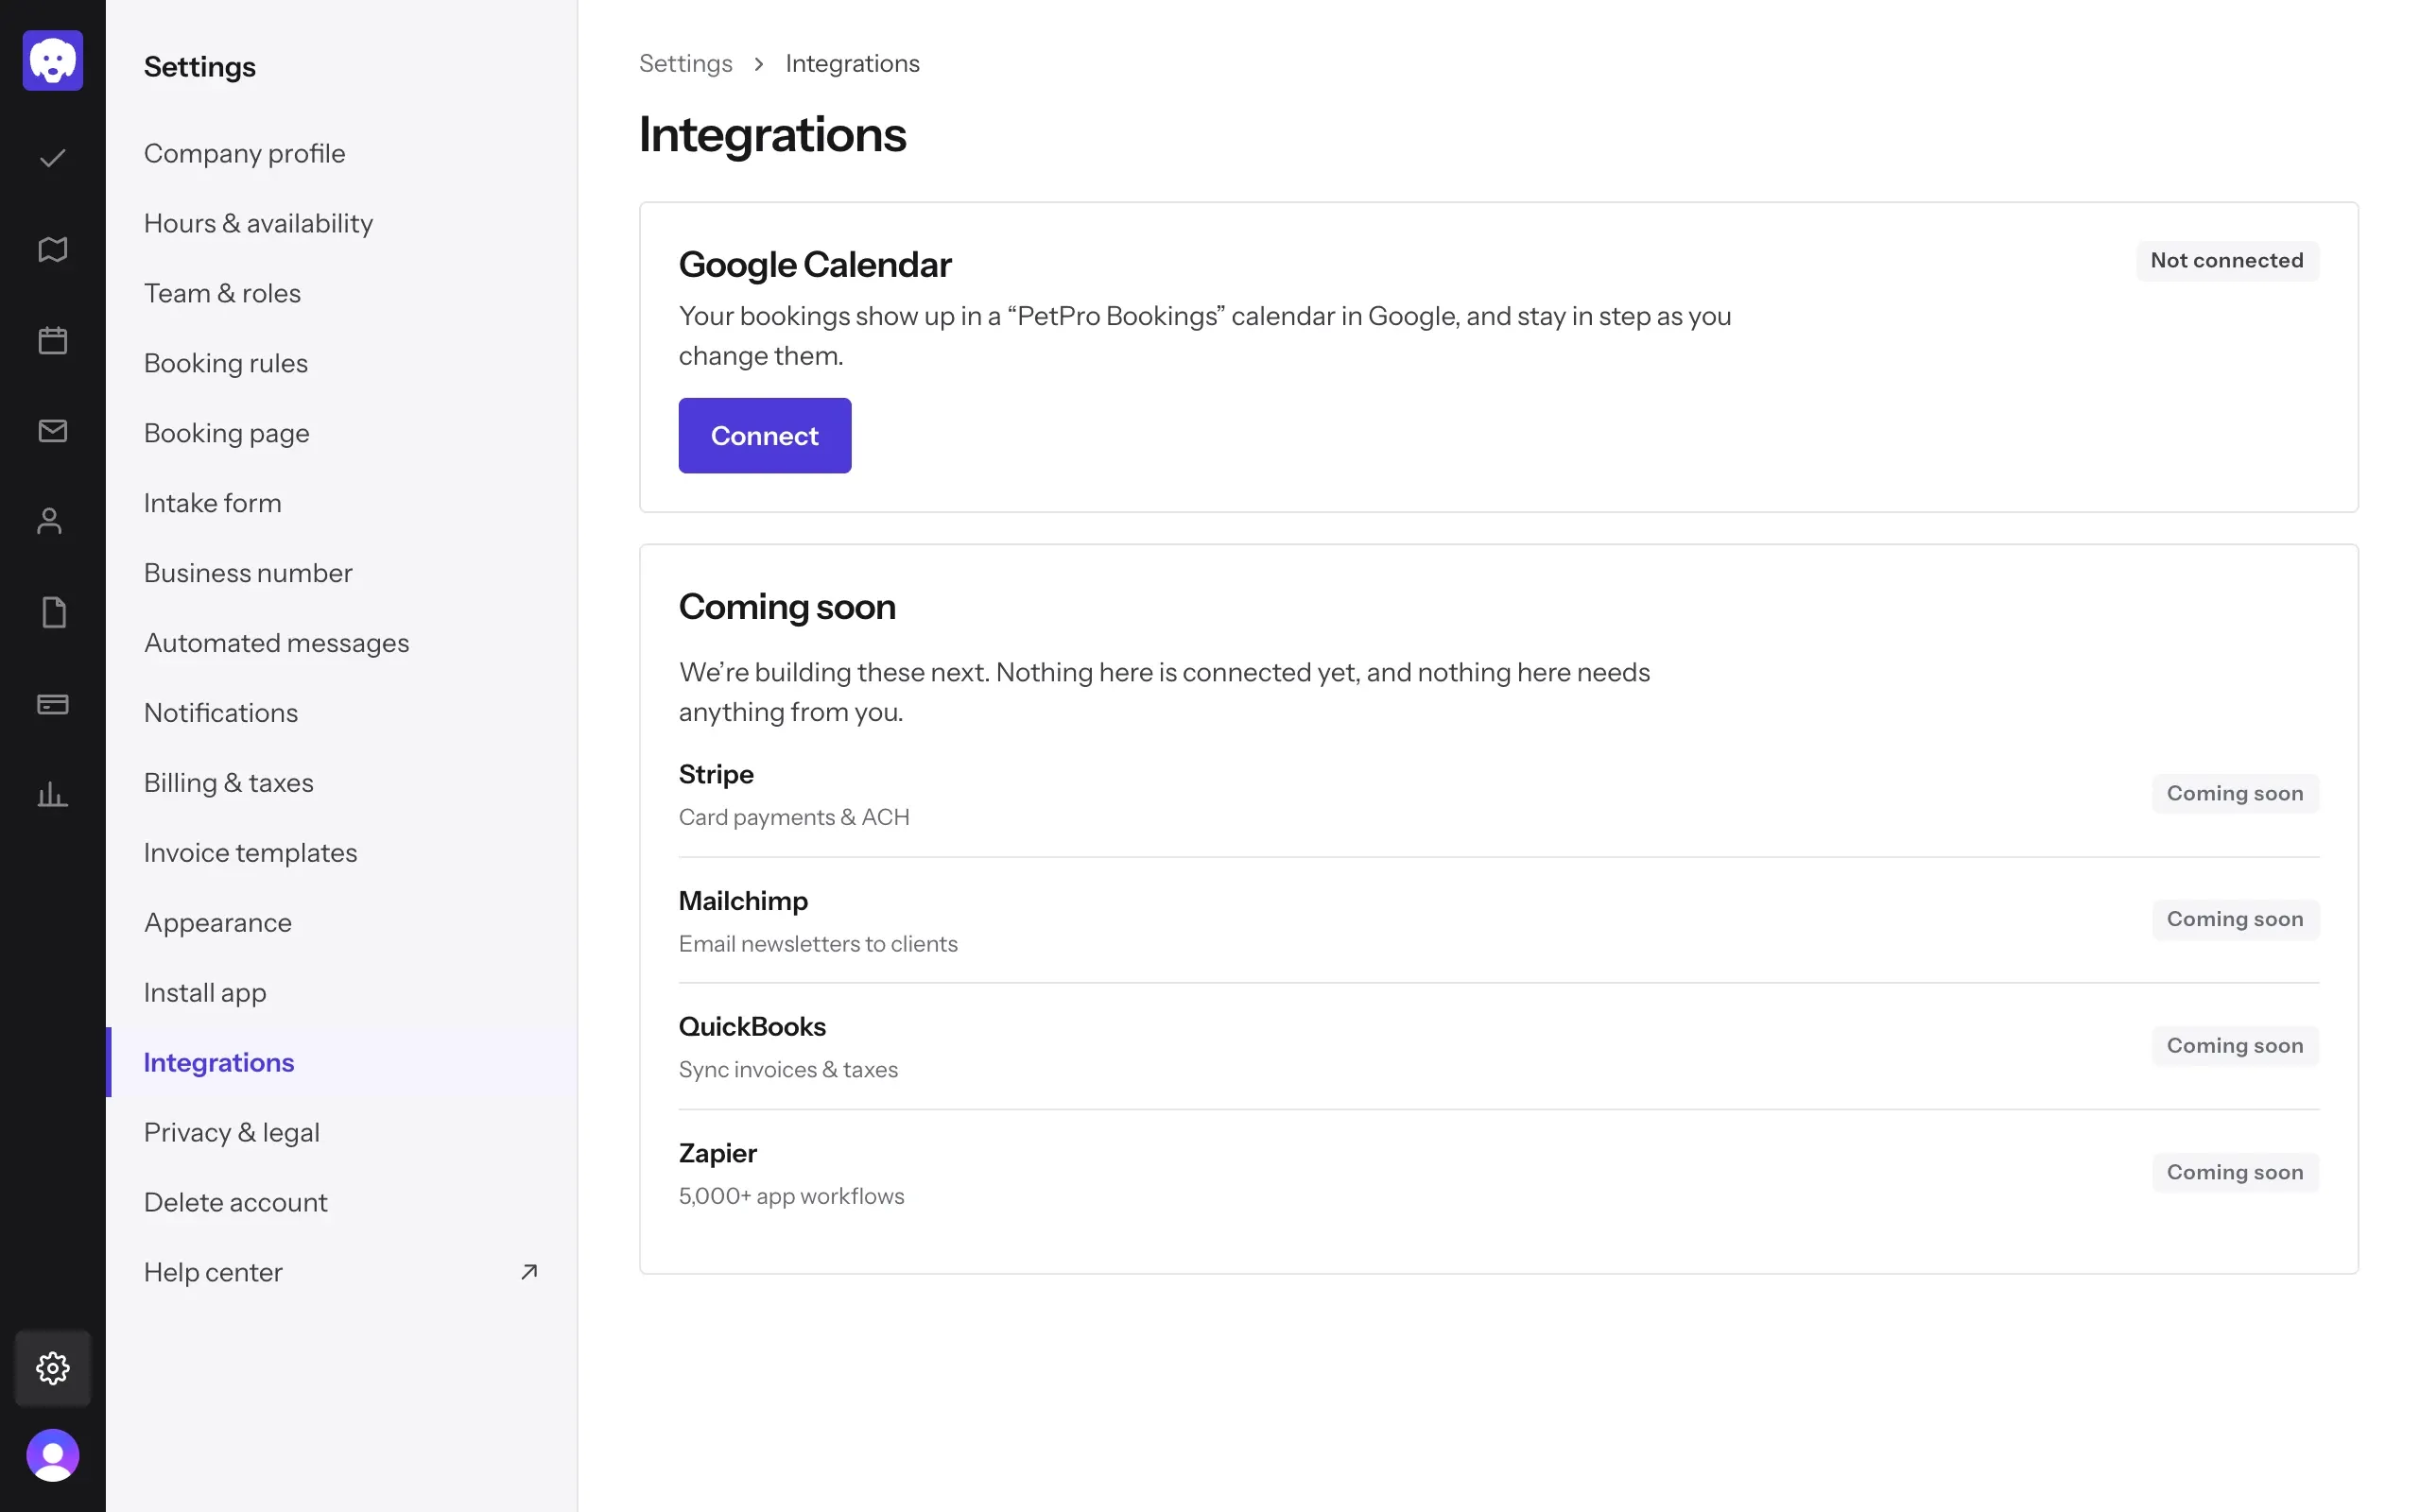Select the active Integrations menu item

(x=342, y=1062)
